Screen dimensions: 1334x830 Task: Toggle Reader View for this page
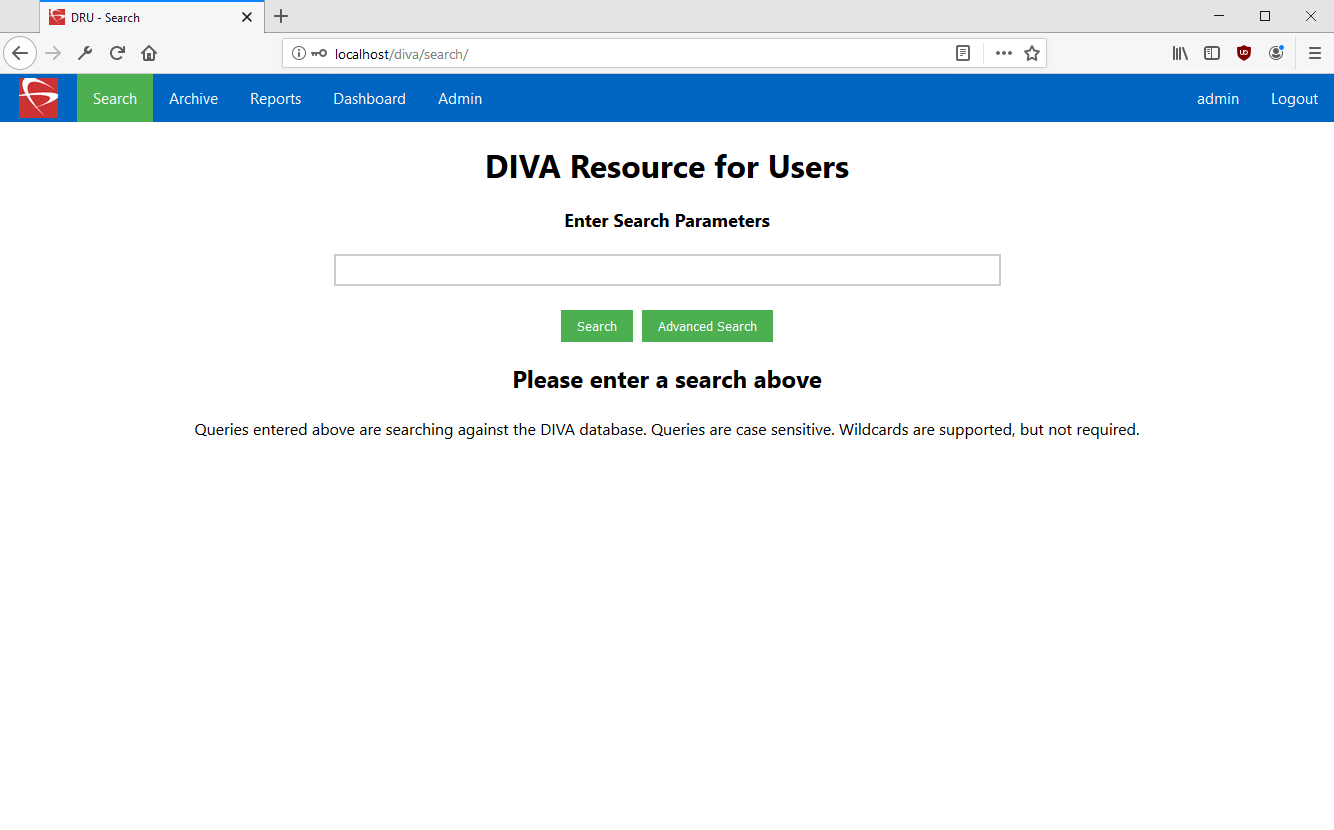coord(962,53)
